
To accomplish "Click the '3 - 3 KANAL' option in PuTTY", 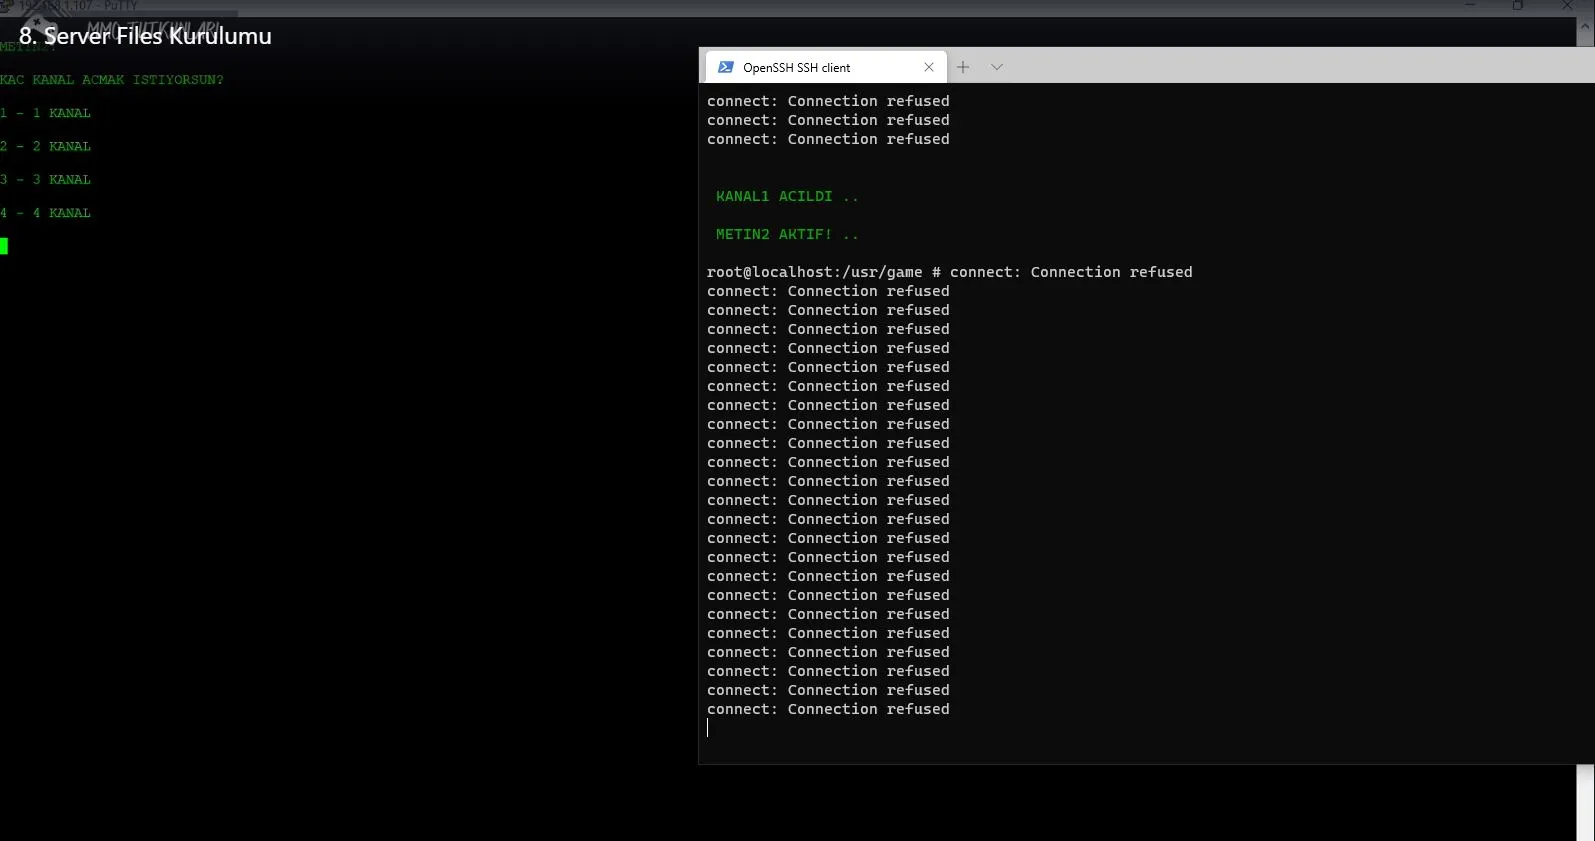I will [x=45, y=179].
